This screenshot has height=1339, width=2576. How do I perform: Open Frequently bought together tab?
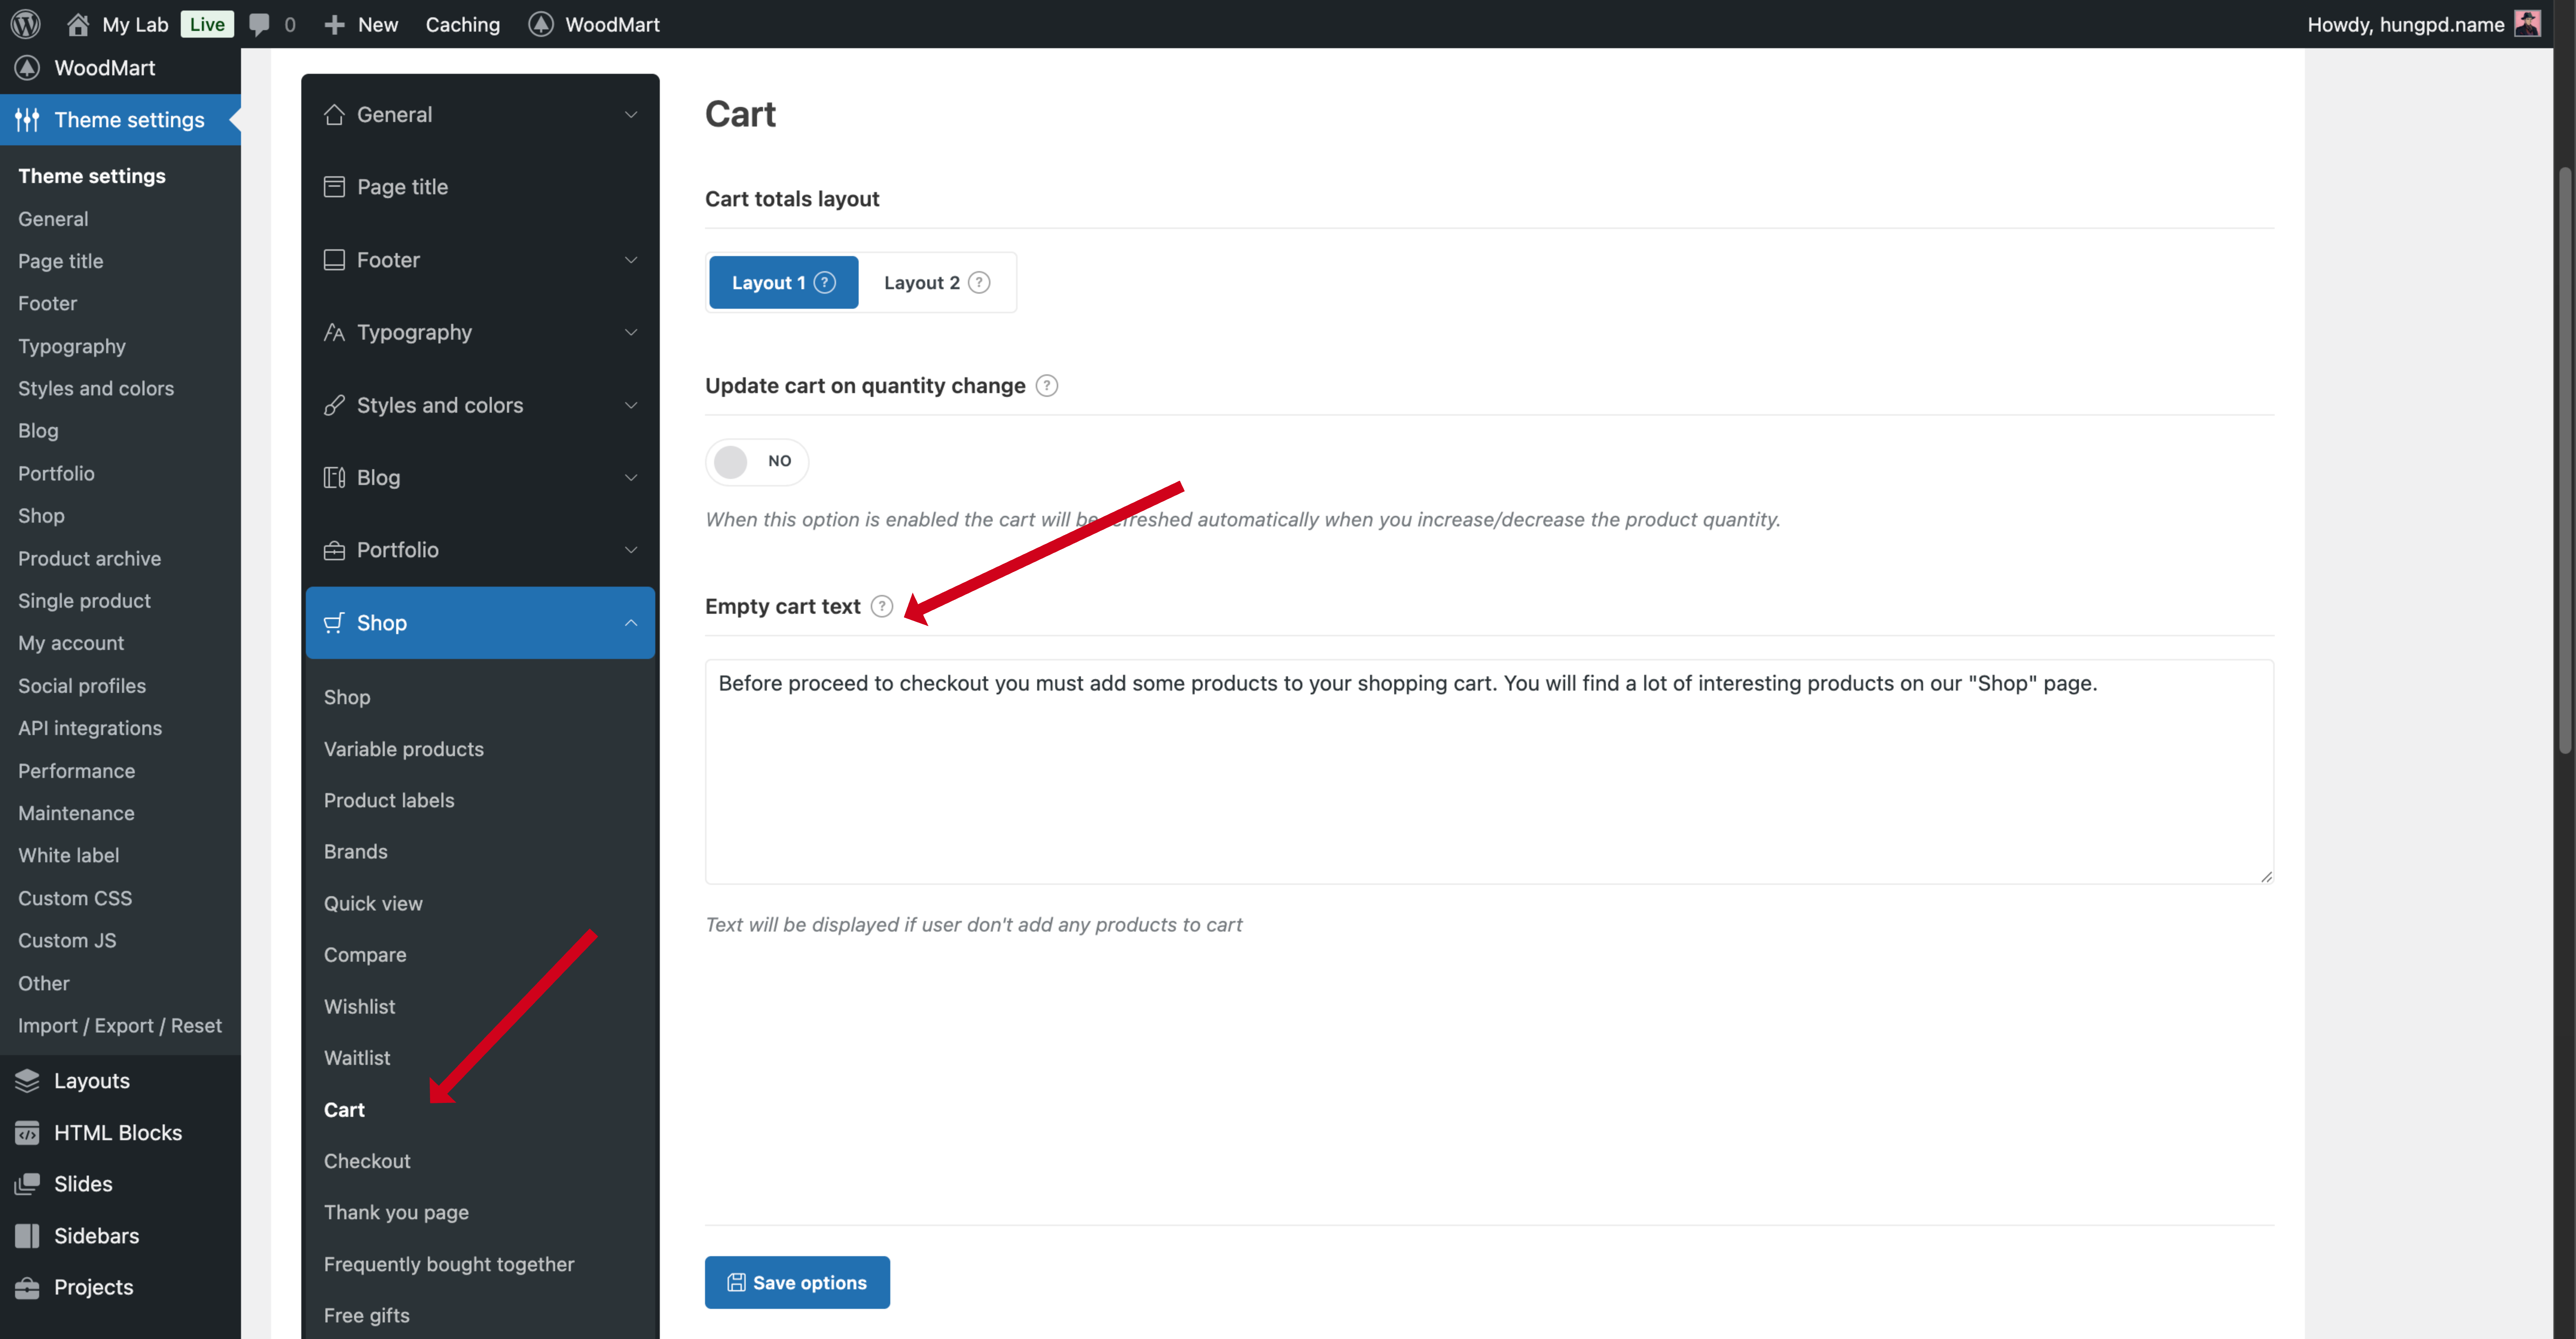pyautogui.click(x=449, y=1265)
